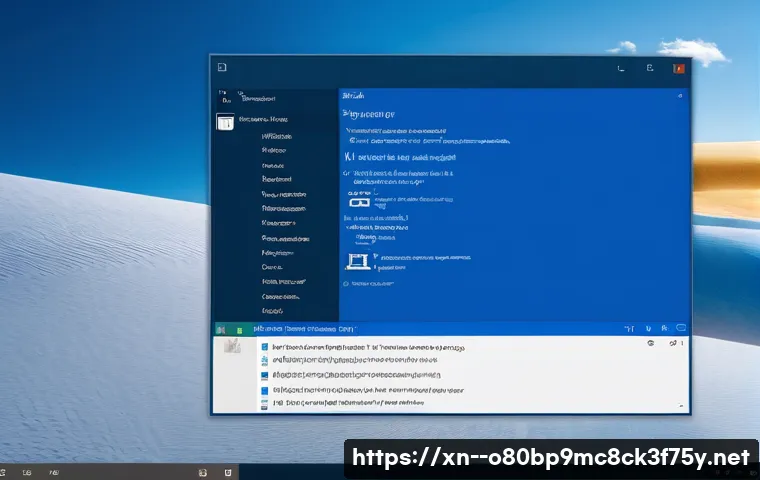Click the round icon at the white list's top right
This screenshot has width=760, height=480.
650,343
